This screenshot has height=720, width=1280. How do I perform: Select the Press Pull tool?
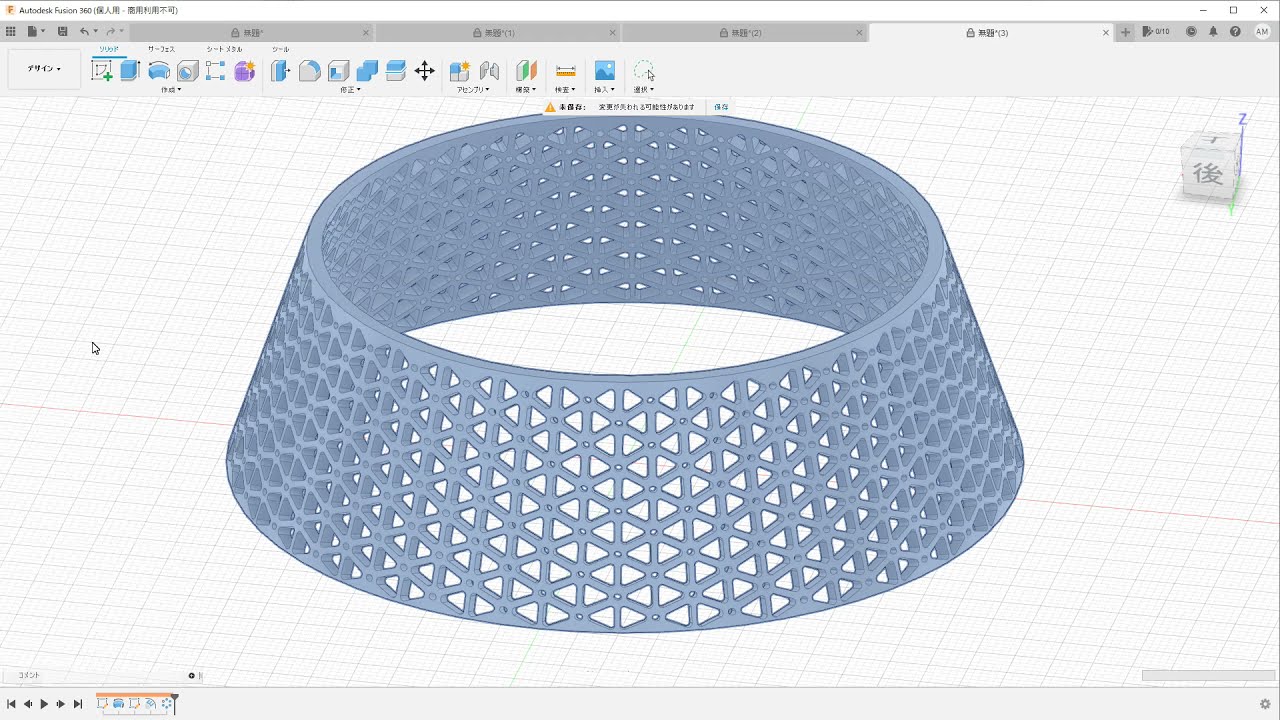pos(281,71)
